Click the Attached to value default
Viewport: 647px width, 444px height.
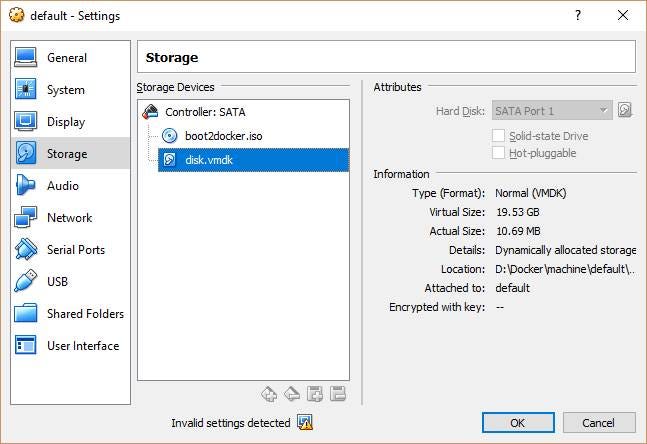(x=512, y=288)
